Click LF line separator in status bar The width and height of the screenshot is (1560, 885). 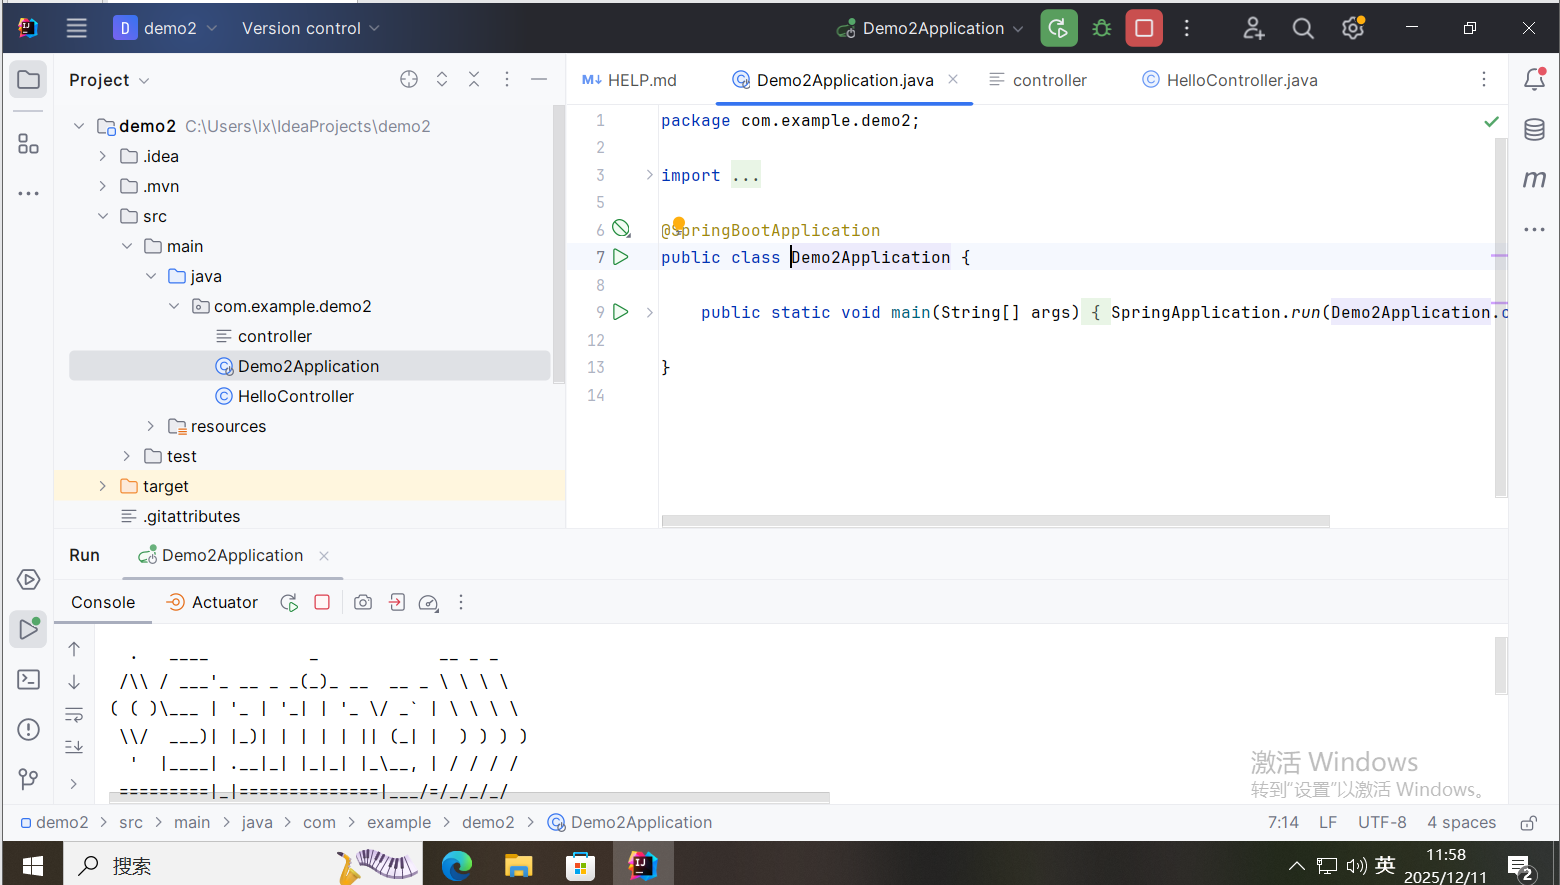pyautogui.click(x=1328, y=822)
